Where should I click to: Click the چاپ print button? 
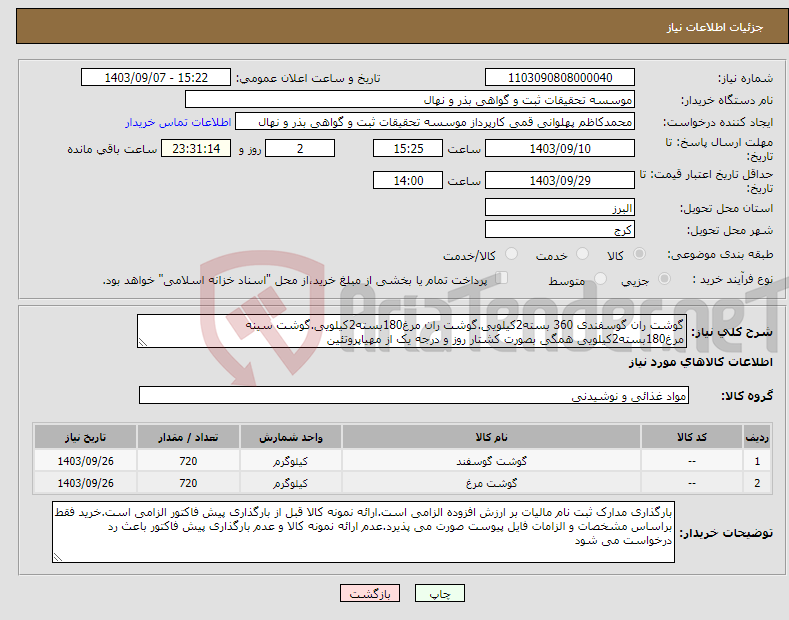click(439, 593)
